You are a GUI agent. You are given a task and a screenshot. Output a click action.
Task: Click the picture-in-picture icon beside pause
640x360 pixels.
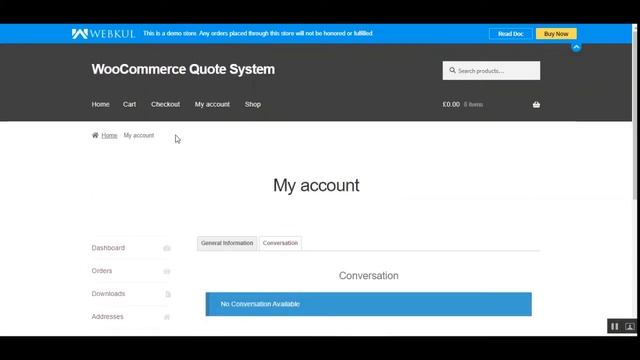pos(629,327)
